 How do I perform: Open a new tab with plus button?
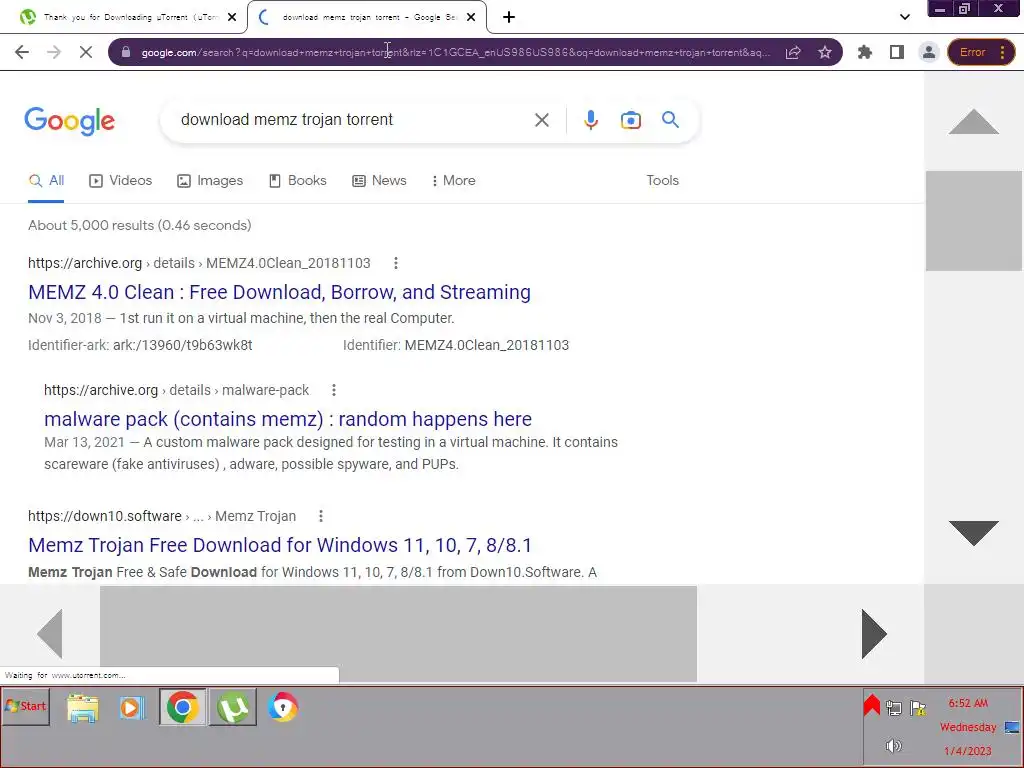[509, 17]
